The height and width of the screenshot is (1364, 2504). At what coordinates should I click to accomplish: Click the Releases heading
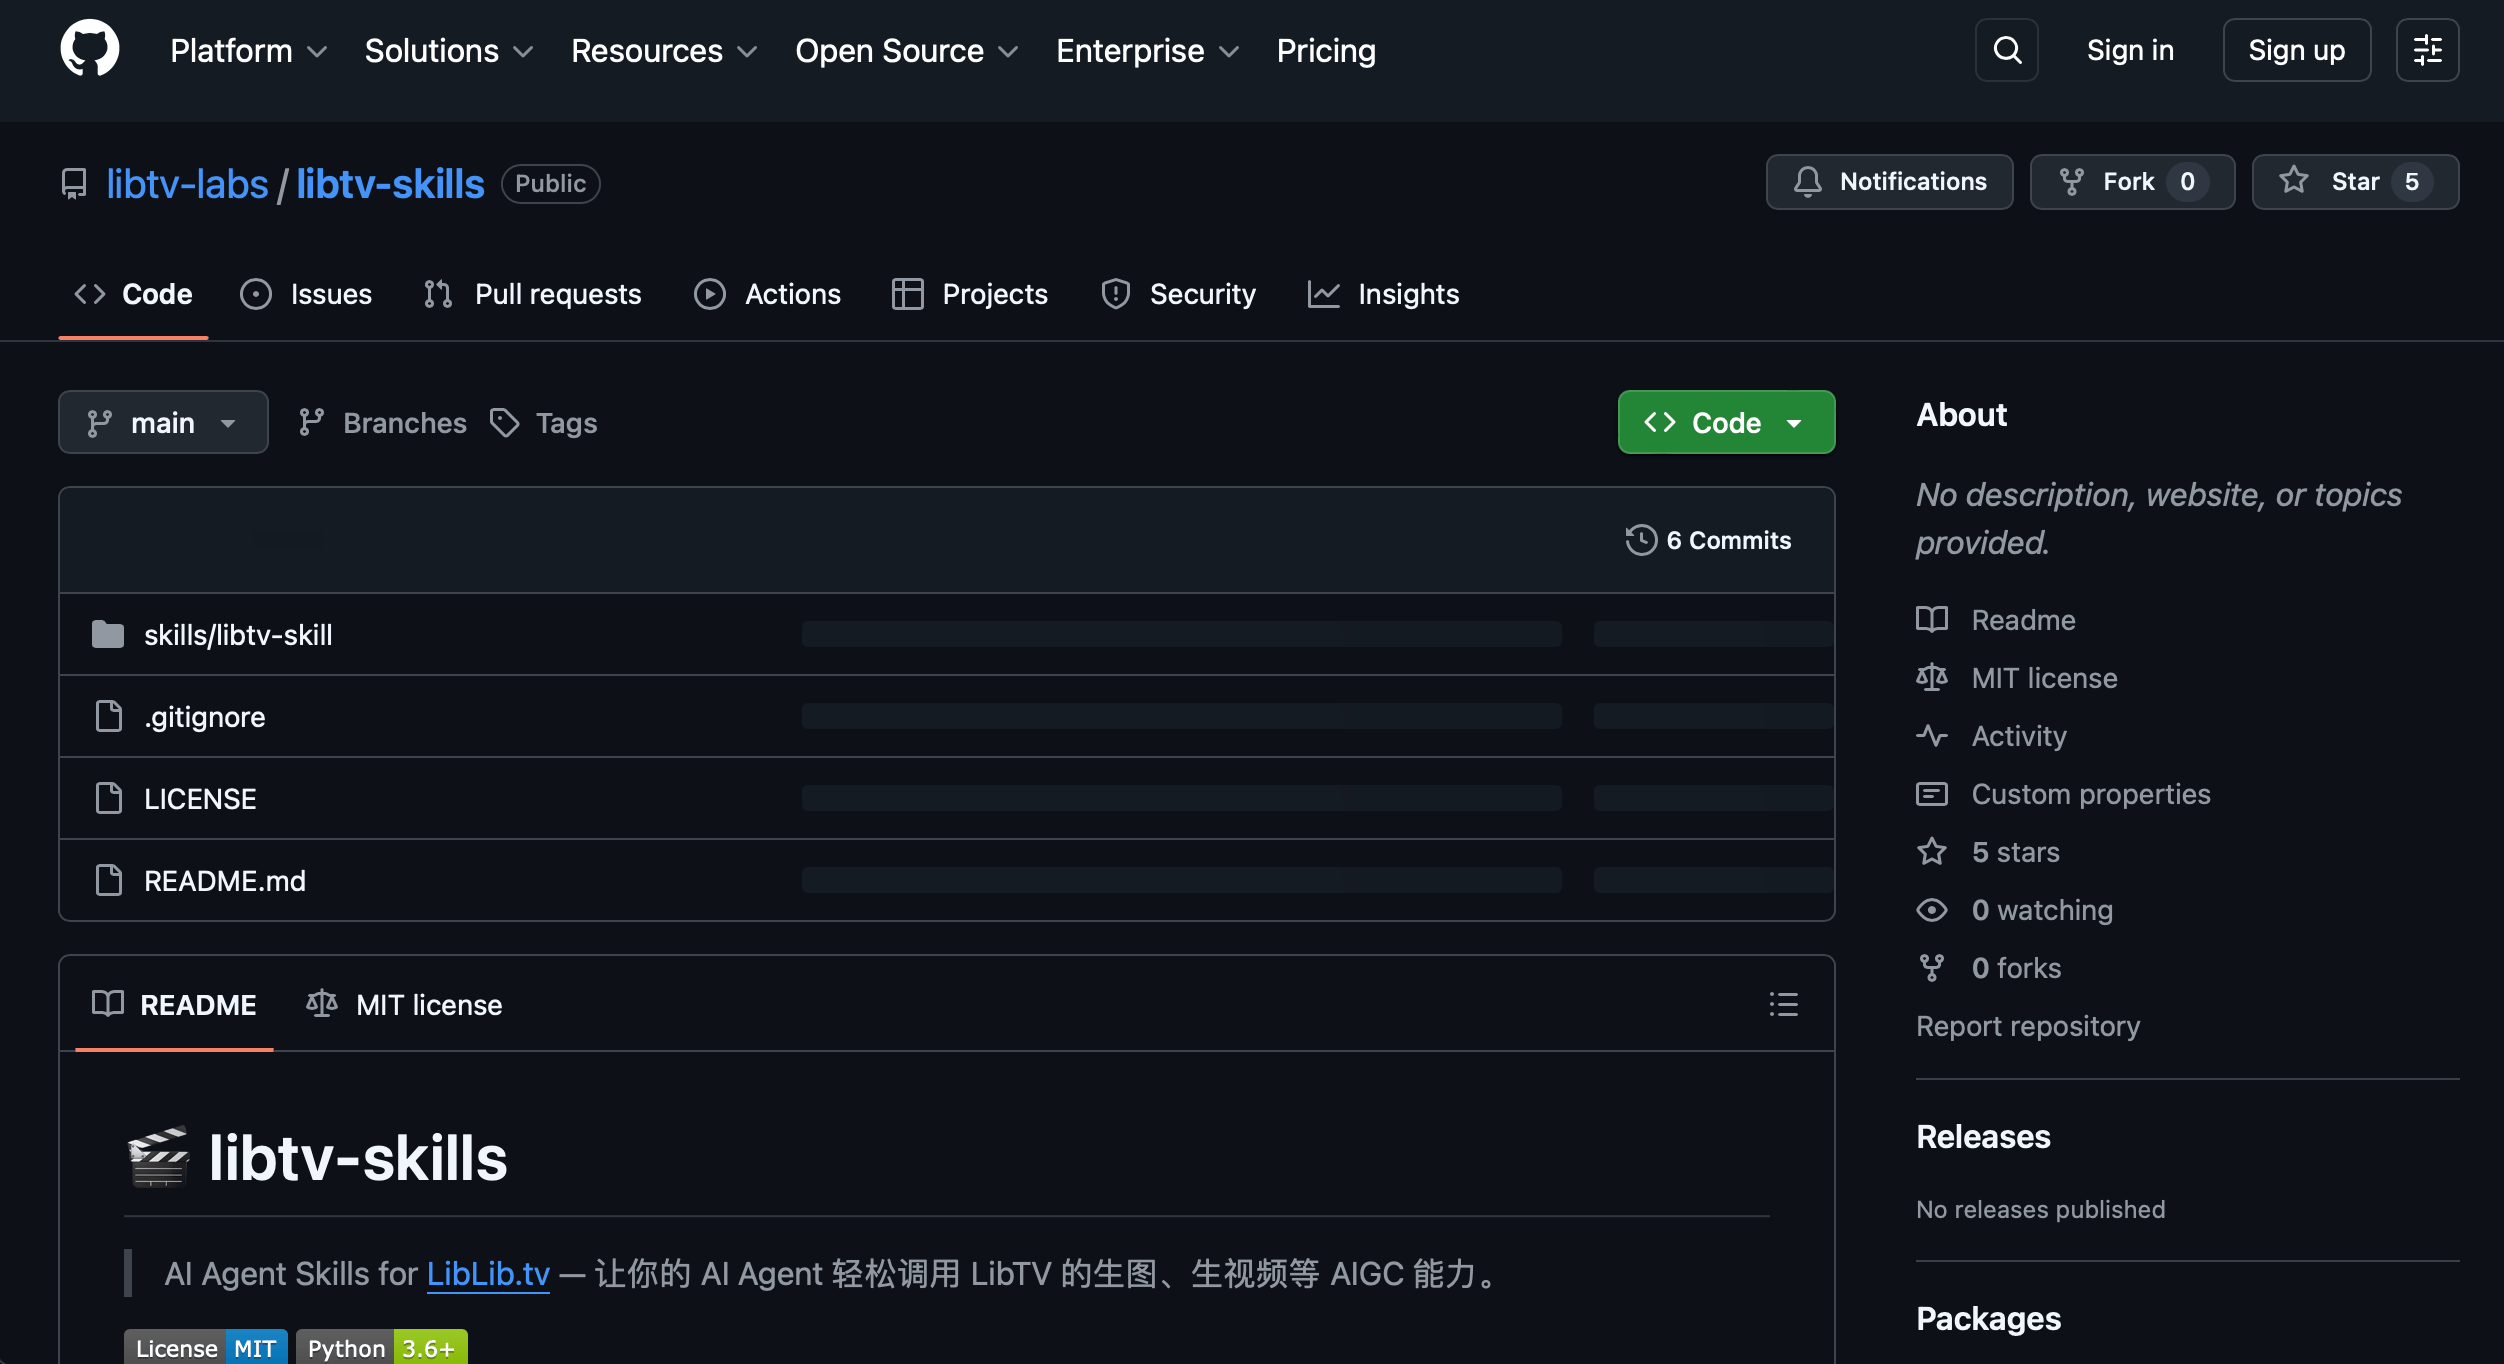coord(1983,1137)
